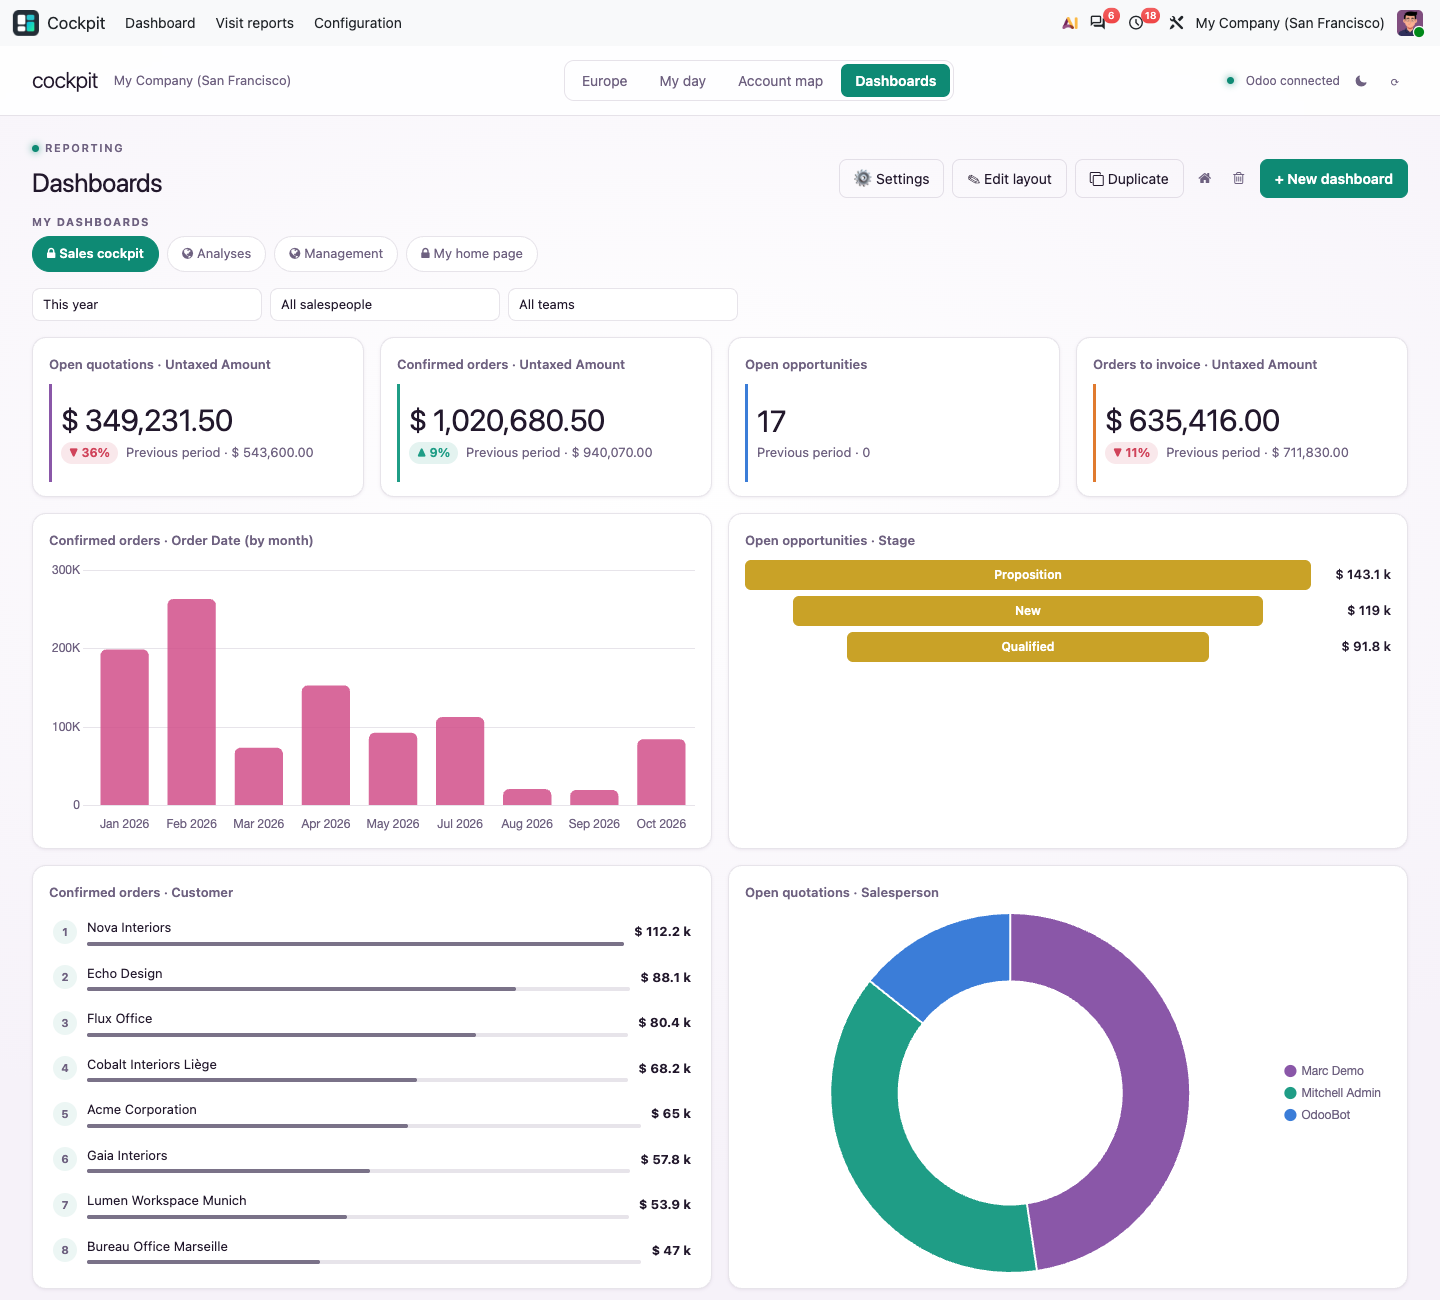The image size is (1440, 1300).
Task: Open the Open quotations $ 349,231.50 card
Action: (198, 417)
